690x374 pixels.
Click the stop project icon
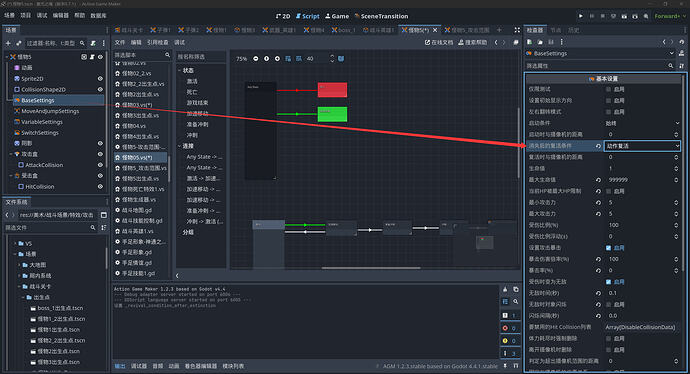coord(602,16)
